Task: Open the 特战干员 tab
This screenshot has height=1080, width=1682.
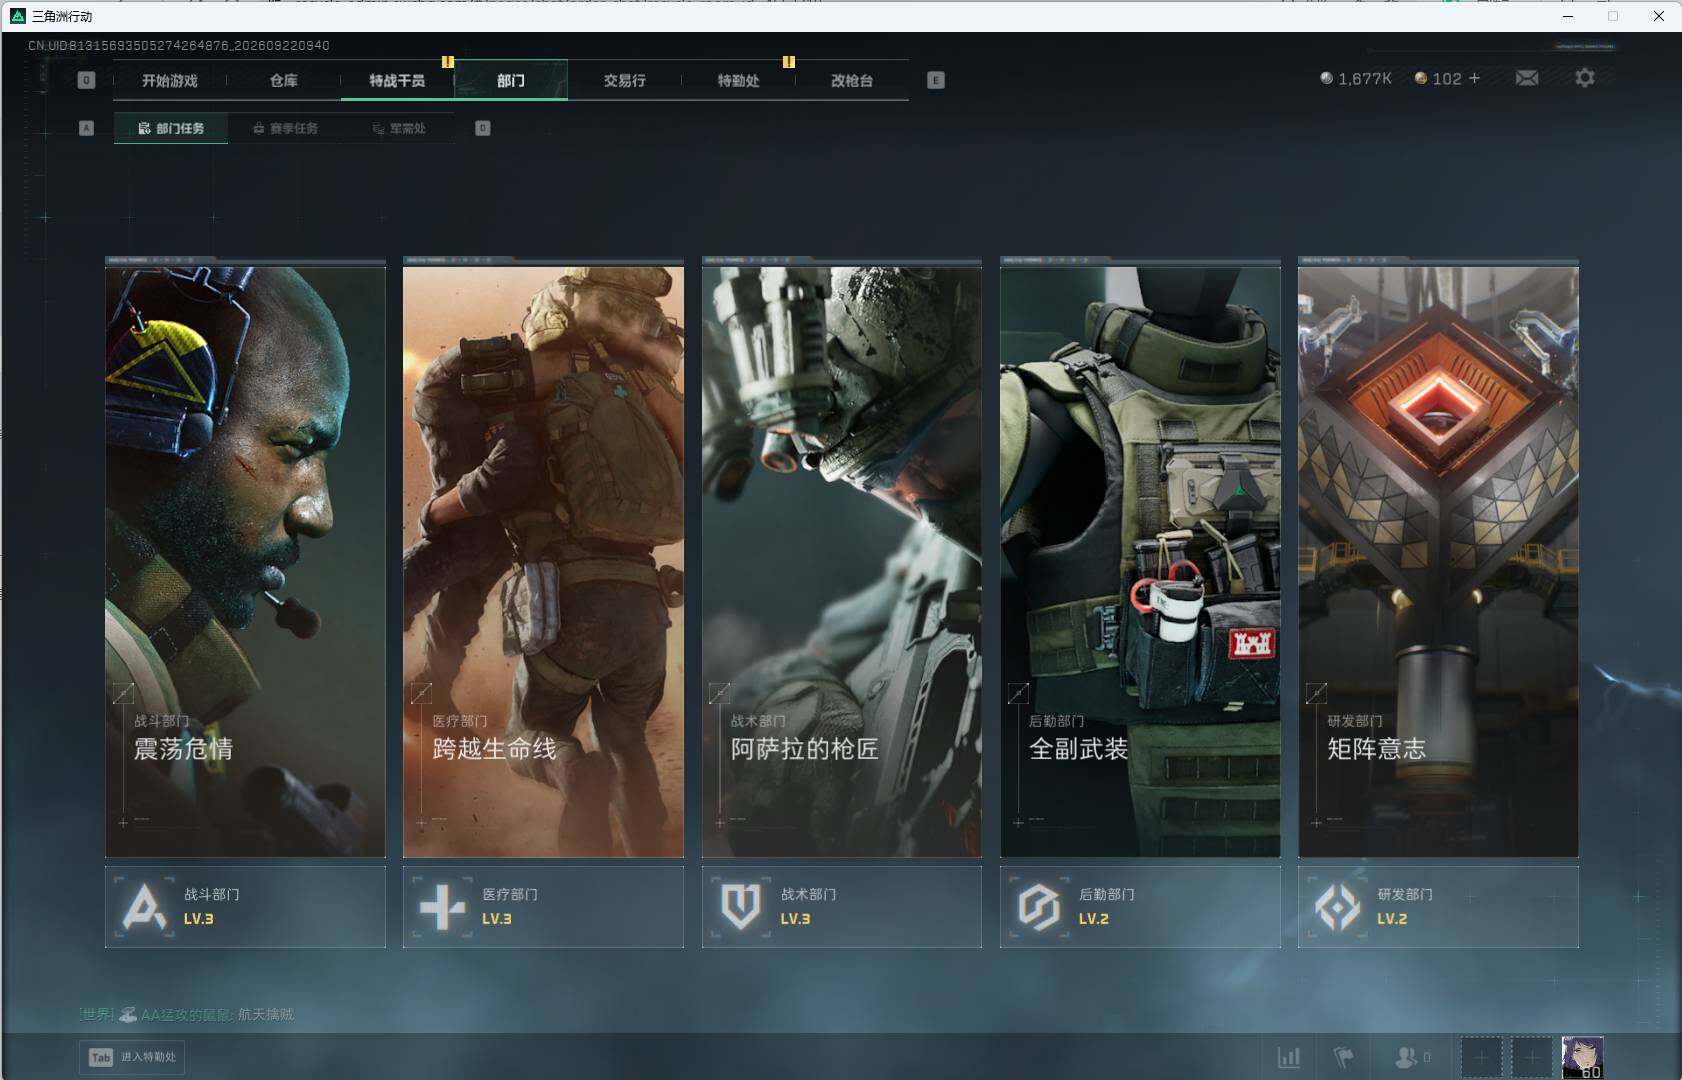Action: tap(397, 80)
